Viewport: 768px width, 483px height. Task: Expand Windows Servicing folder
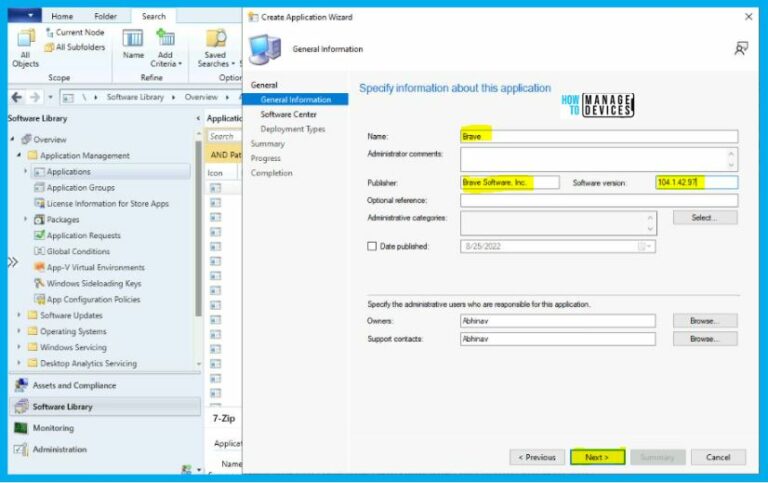tap(19, 347)
